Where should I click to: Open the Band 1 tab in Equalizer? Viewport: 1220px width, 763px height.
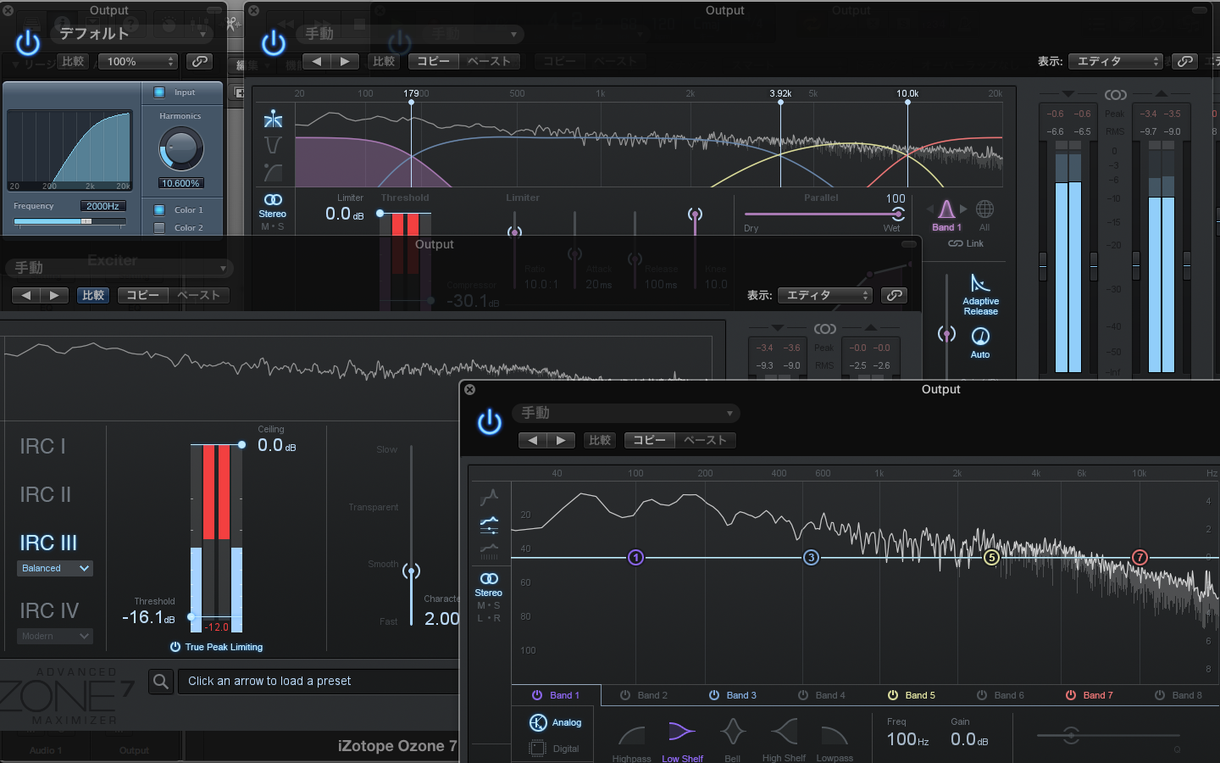point(556,695)
